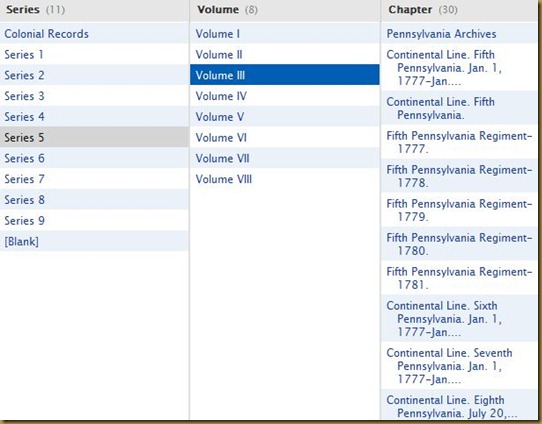Screen dimensions: 542x424
Task: Choose Volume II
Action: (x=285, y=54)
